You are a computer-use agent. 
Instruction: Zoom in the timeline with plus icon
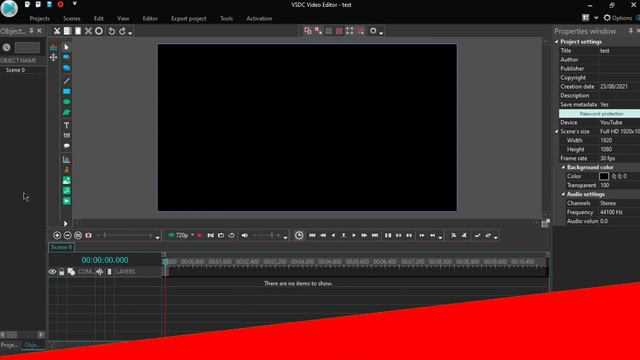coord(57,236)
